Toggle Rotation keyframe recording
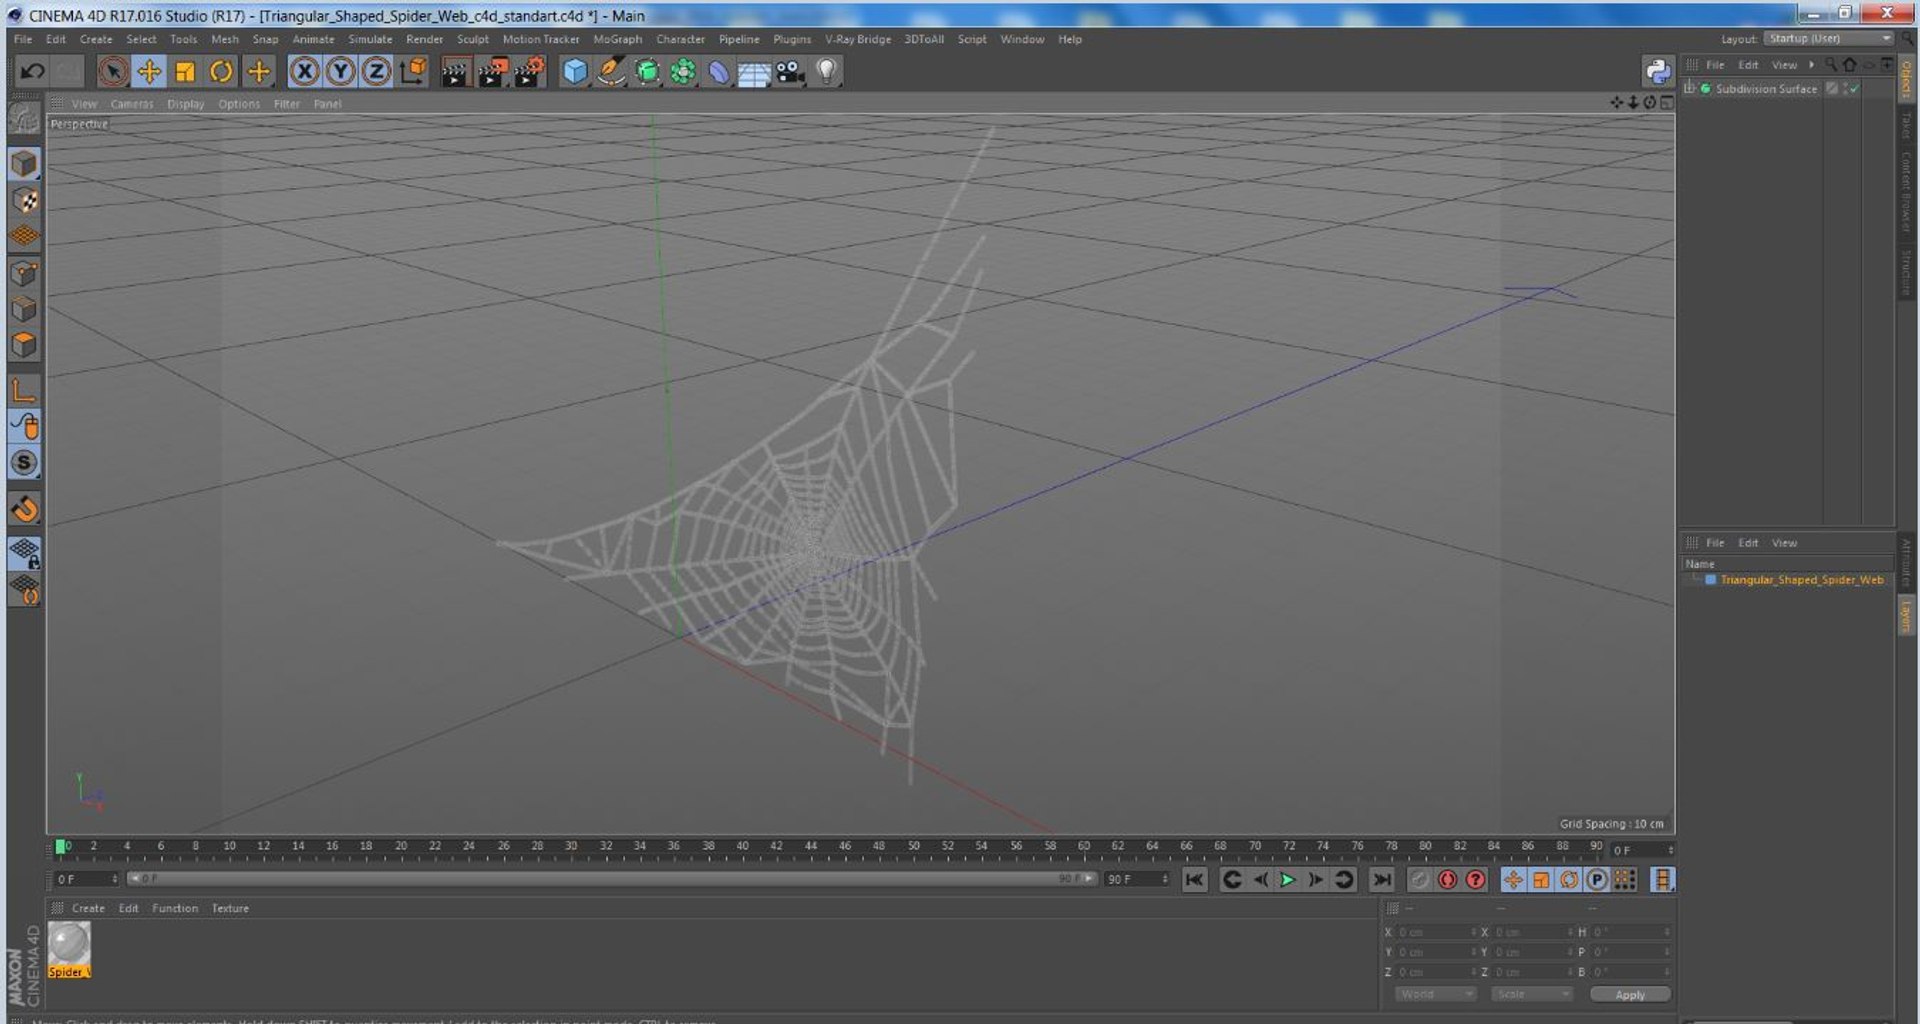Image resolution: width=1920 pixels, height=1024 pixels. [x=1569, y=880]
